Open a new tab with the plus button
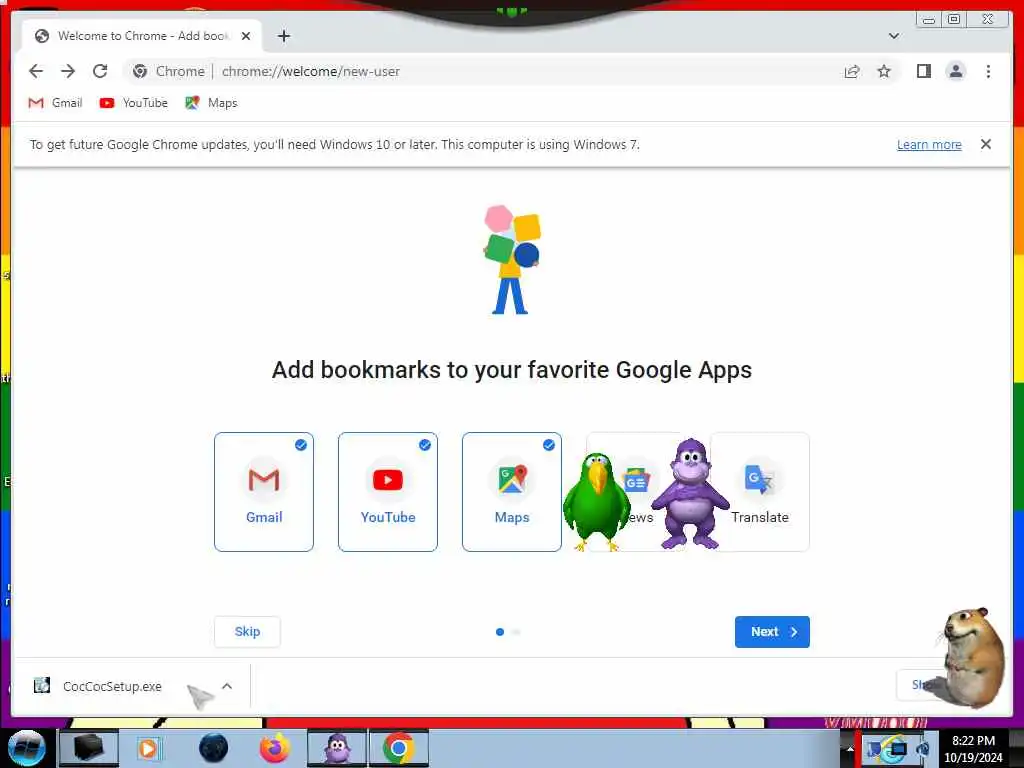1024x768 pixels. coord(283,36)
